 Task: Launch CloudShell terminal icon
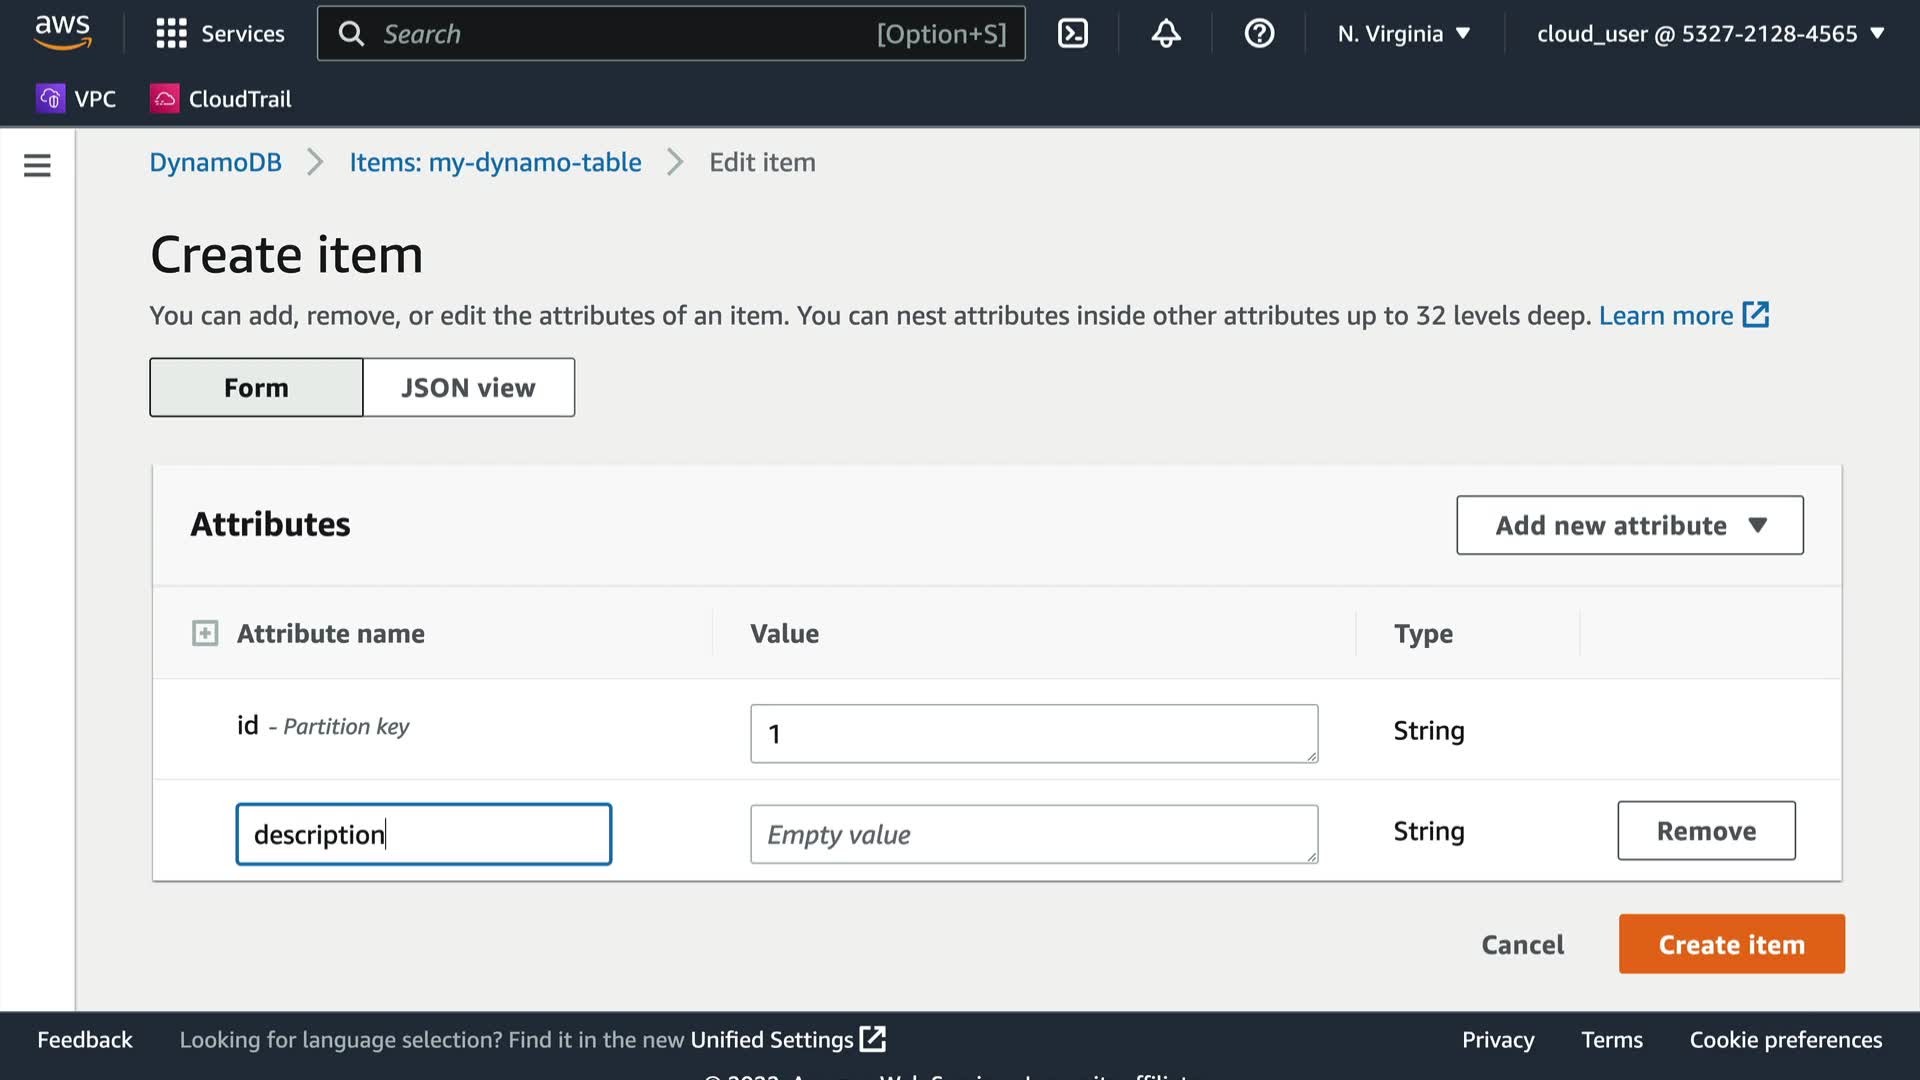tap(1072, 34)
